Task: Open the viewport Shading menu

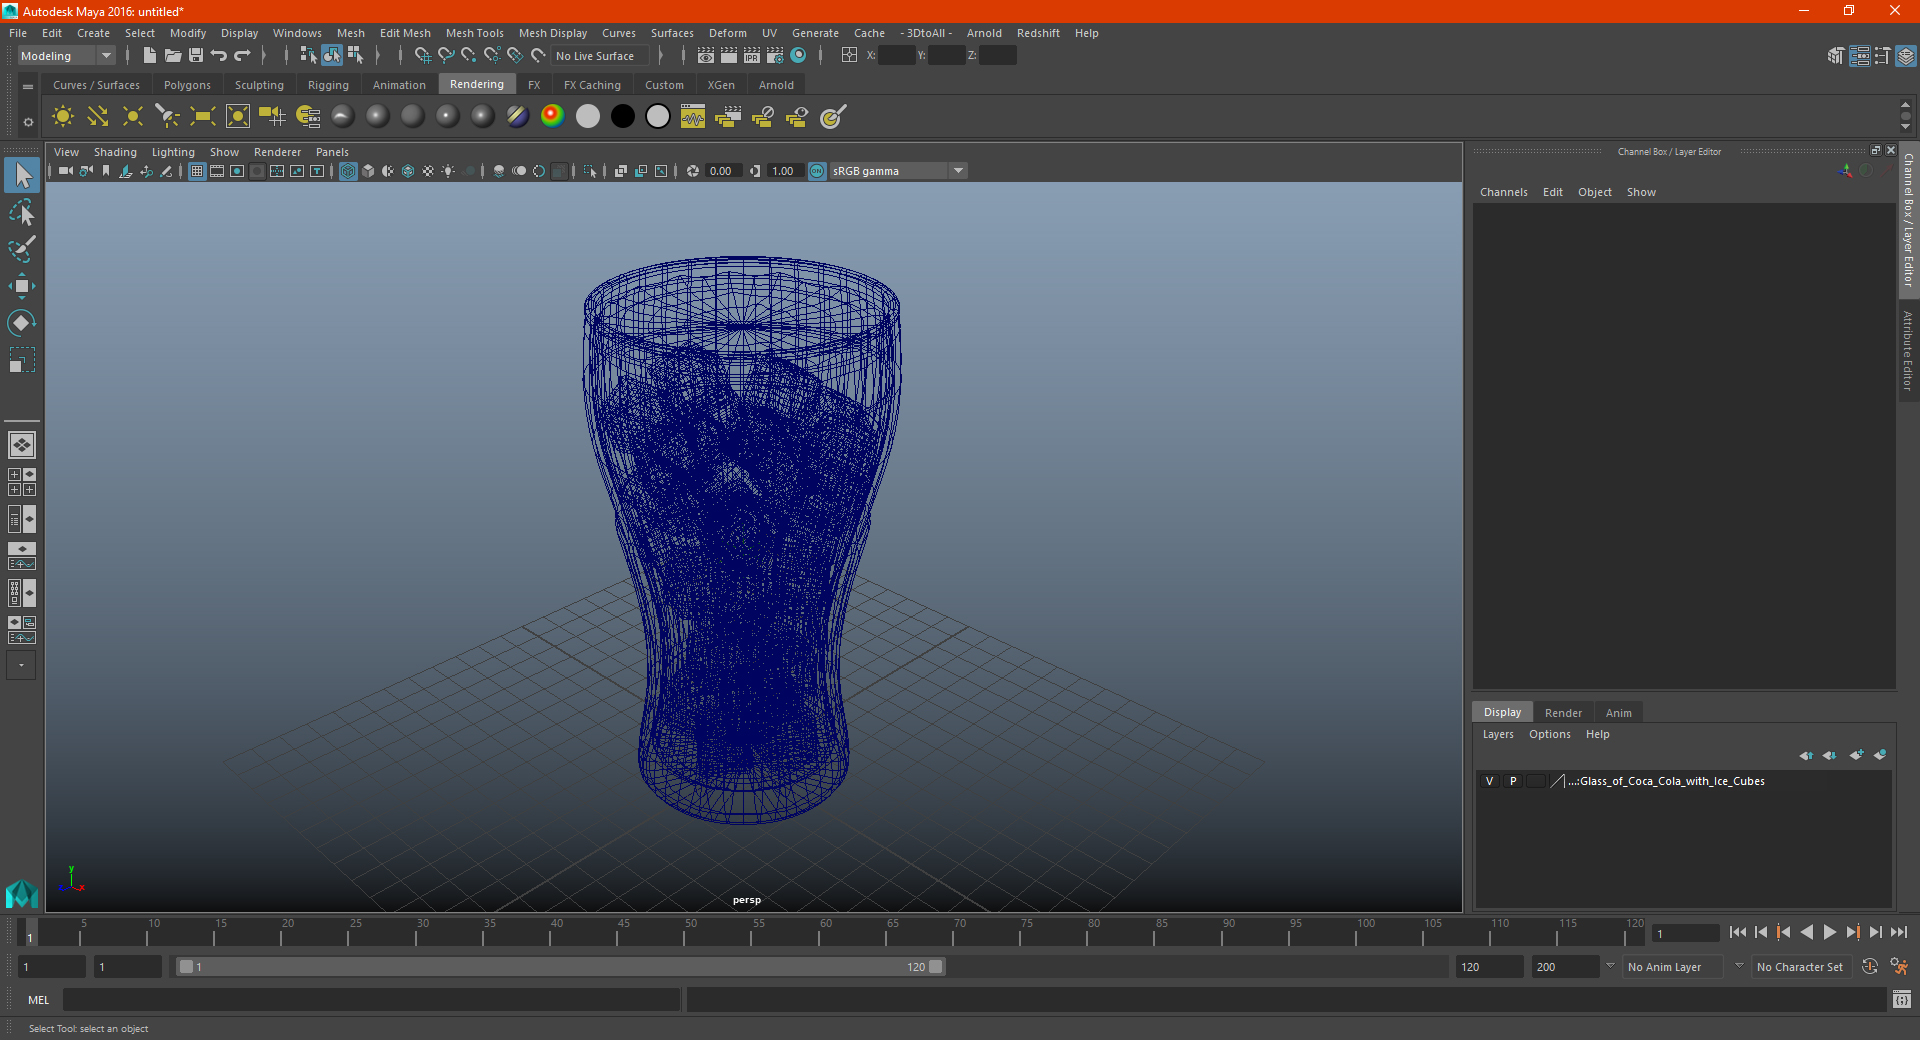Action: (x=115, y=152)
